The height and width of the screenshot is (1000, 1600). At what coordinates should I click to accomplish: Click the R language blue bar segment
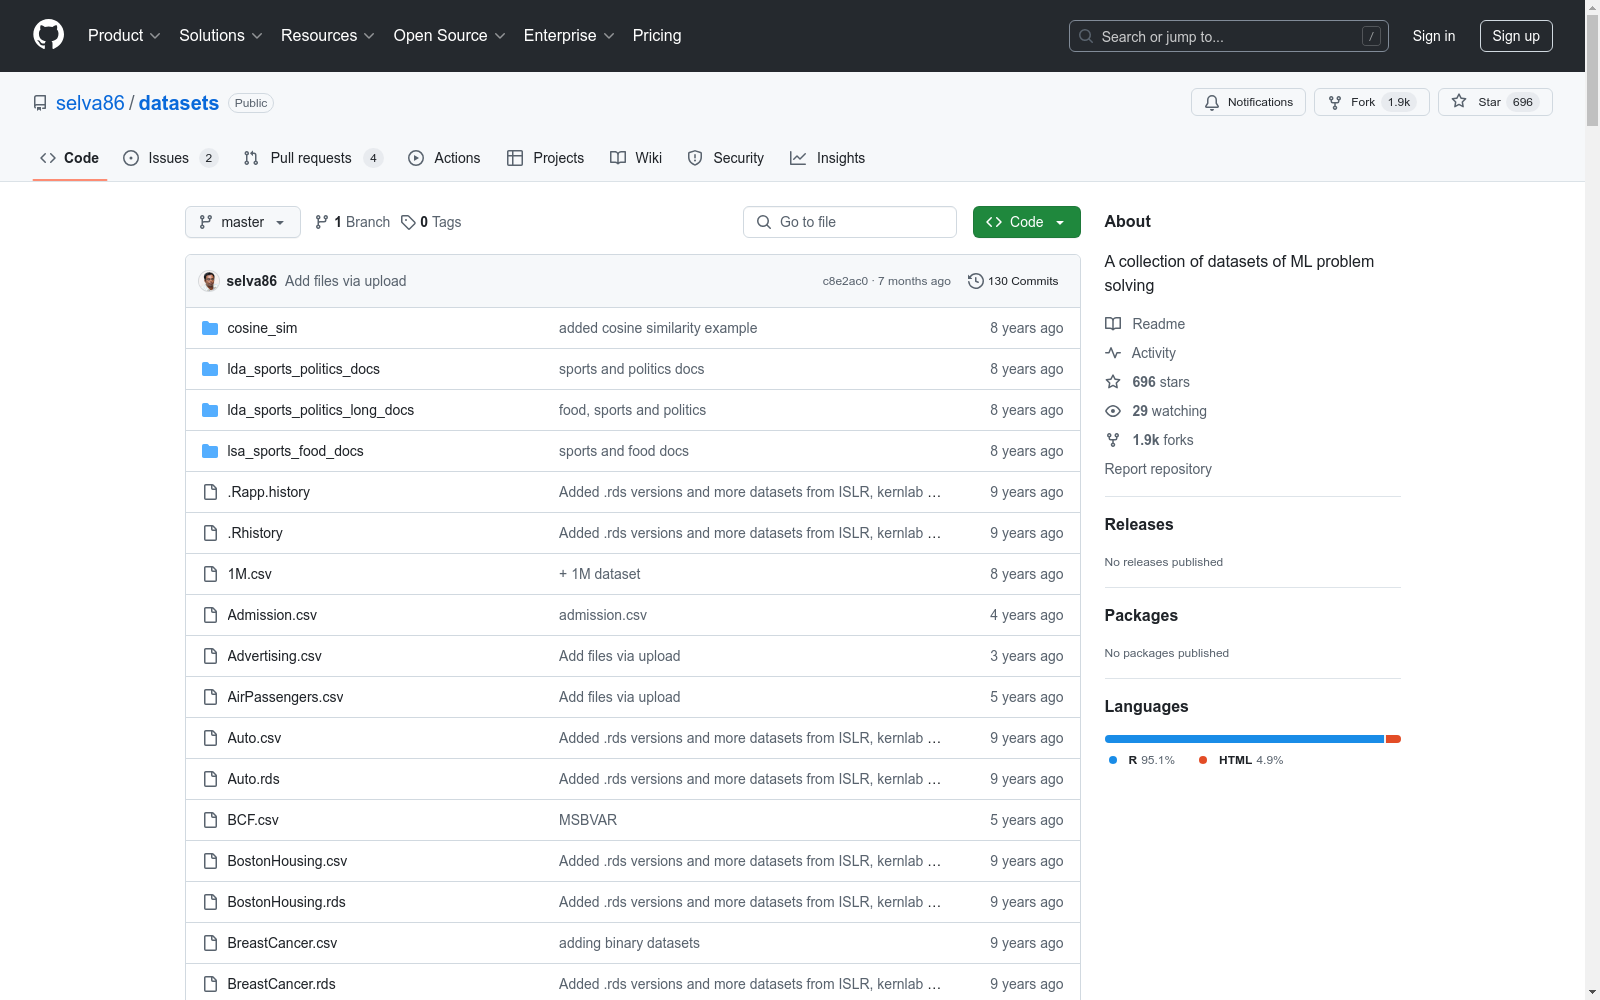(x=1244, y=739)
